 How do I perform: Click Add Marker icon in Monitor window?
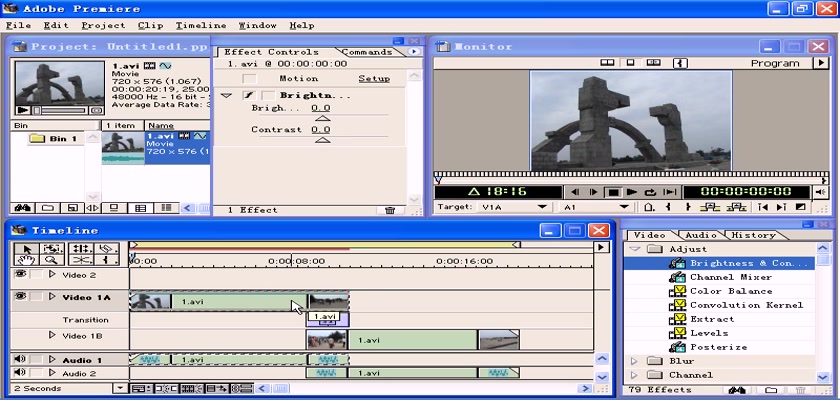point(649,207)
